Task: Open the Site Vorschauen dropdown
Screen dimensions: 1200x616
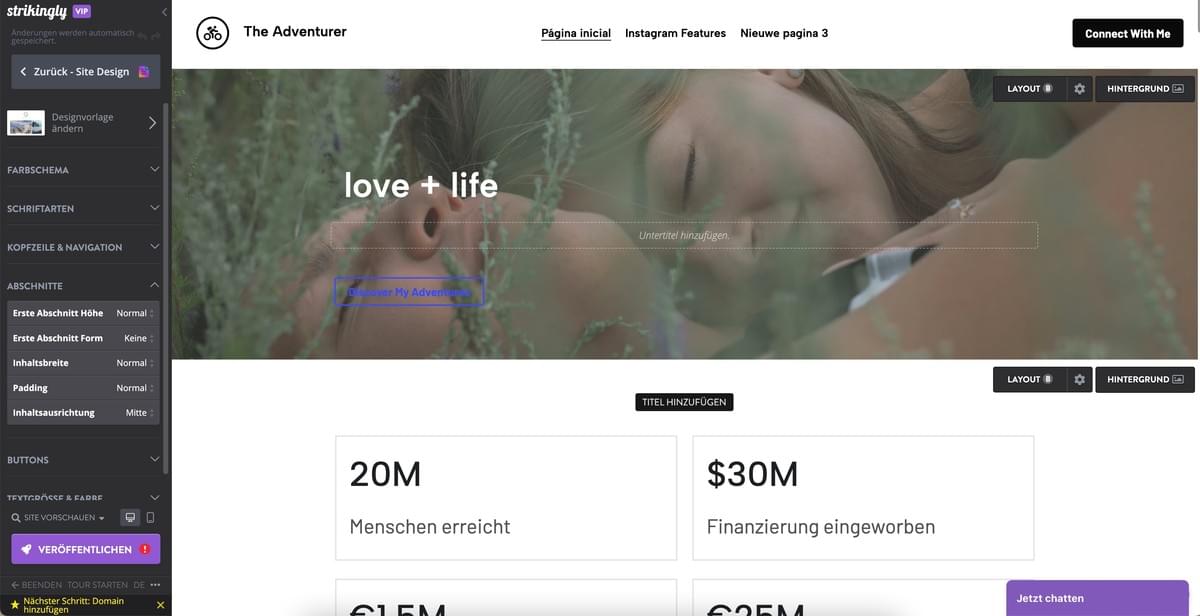Action: tap(58, 518)
